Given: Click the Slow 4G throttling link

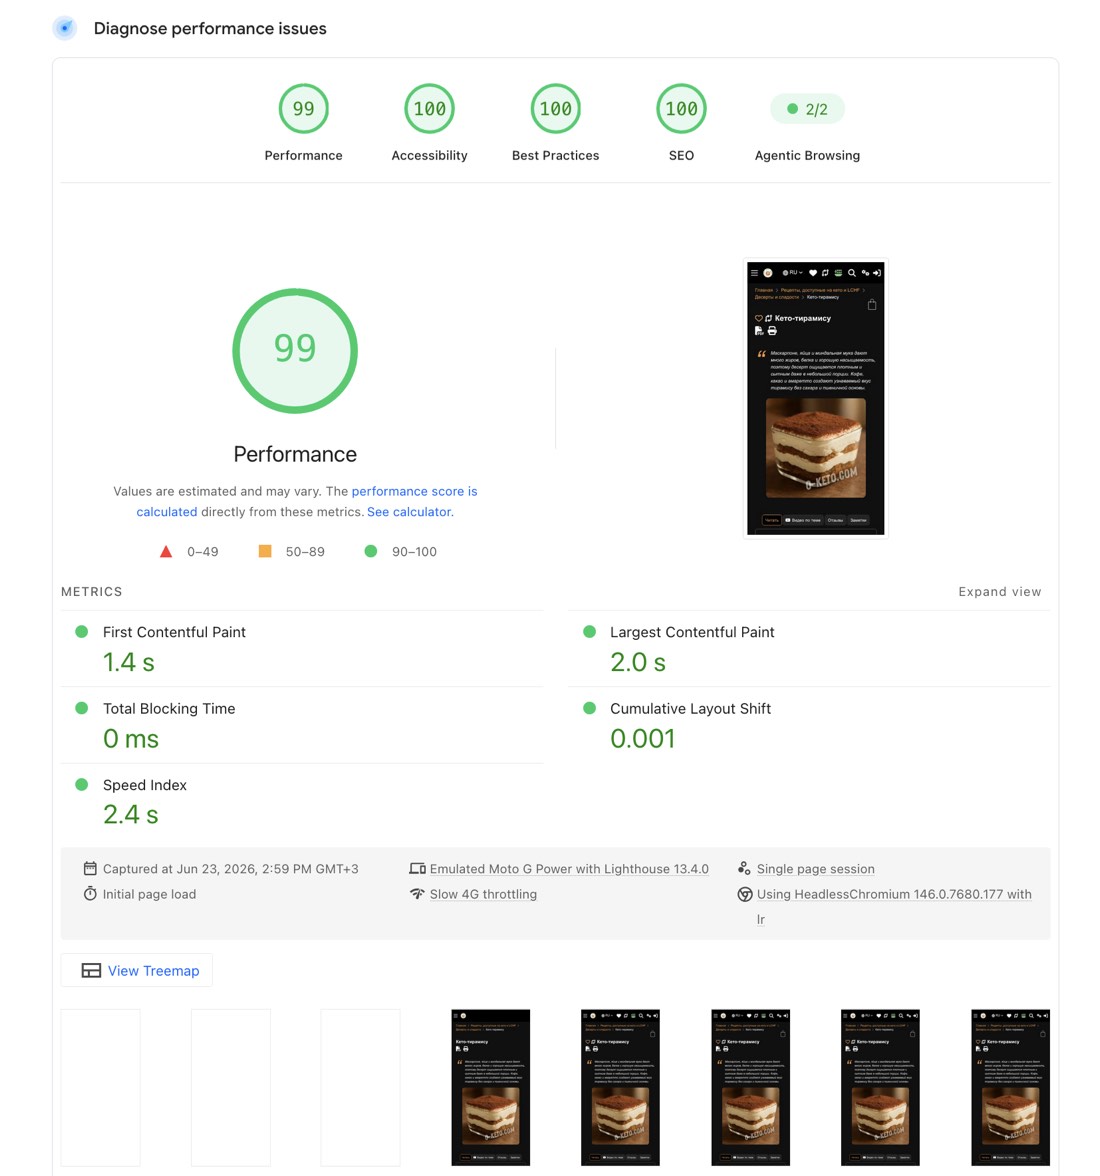Looking at the screenshot, I should [x=483, y=894].
